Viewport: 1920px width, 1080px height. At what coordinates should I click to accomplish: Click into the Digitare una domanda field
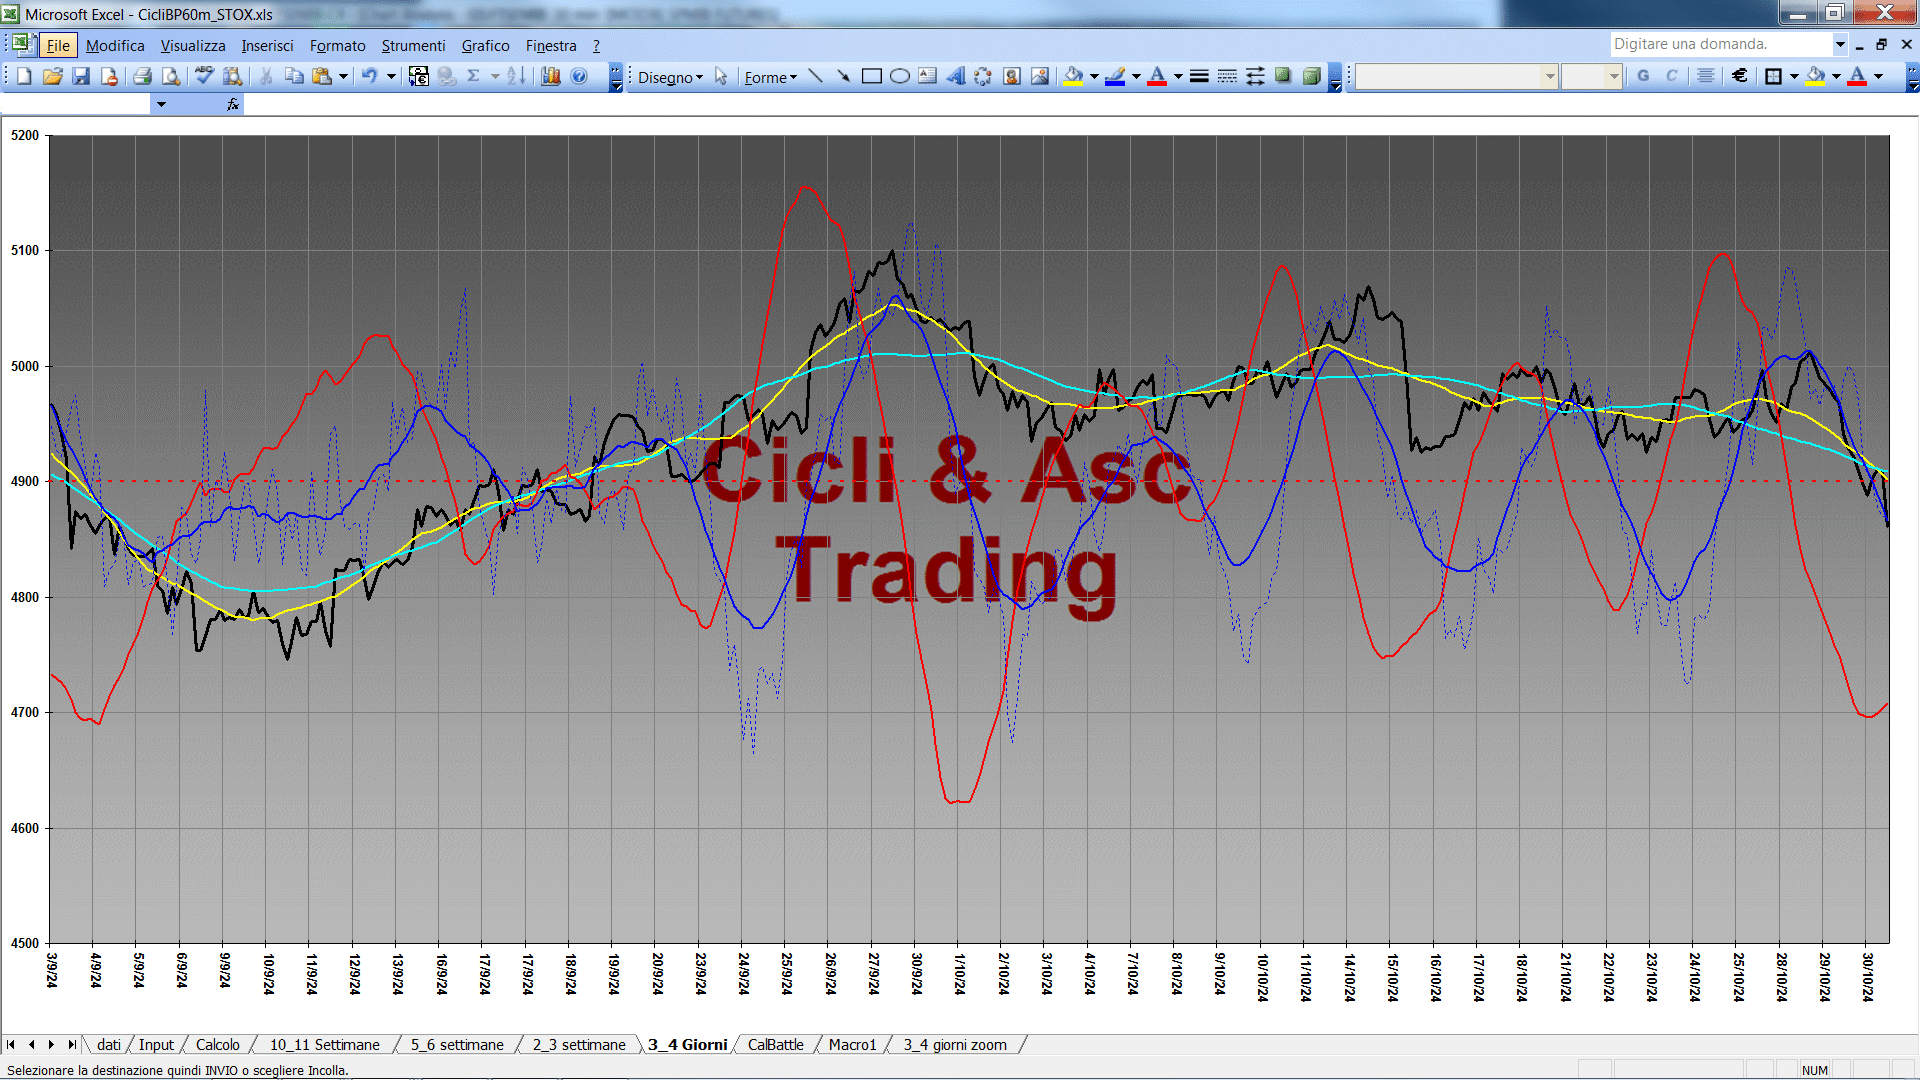coord(1720,44)
